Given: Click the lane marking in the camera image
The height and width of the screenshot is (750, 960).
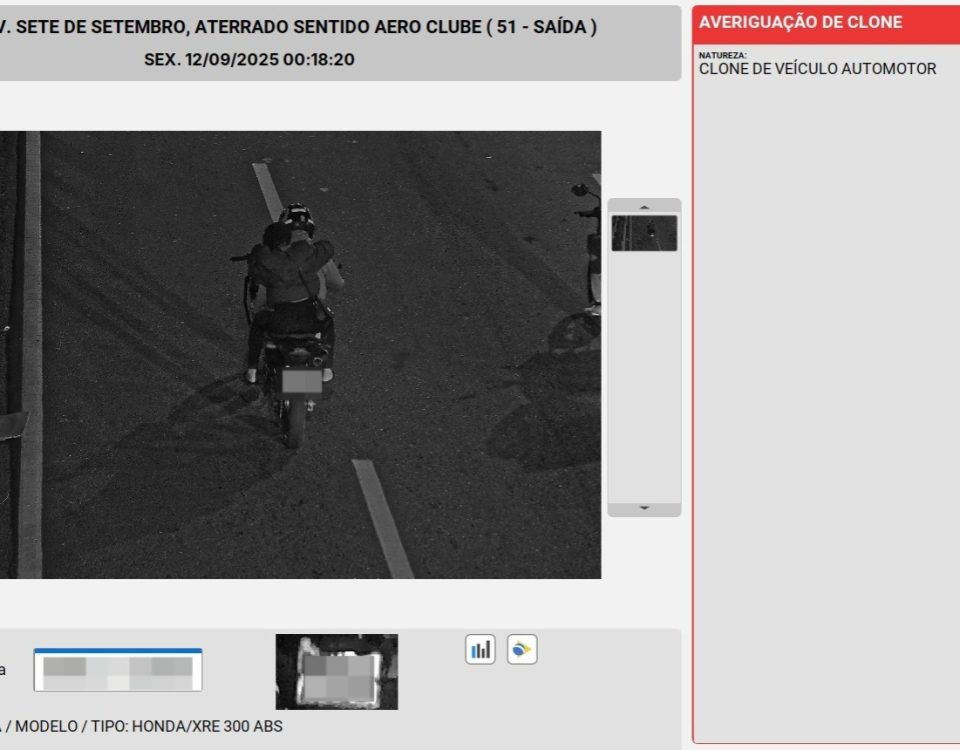Looking at the screenshot, I should click(383, 515).
